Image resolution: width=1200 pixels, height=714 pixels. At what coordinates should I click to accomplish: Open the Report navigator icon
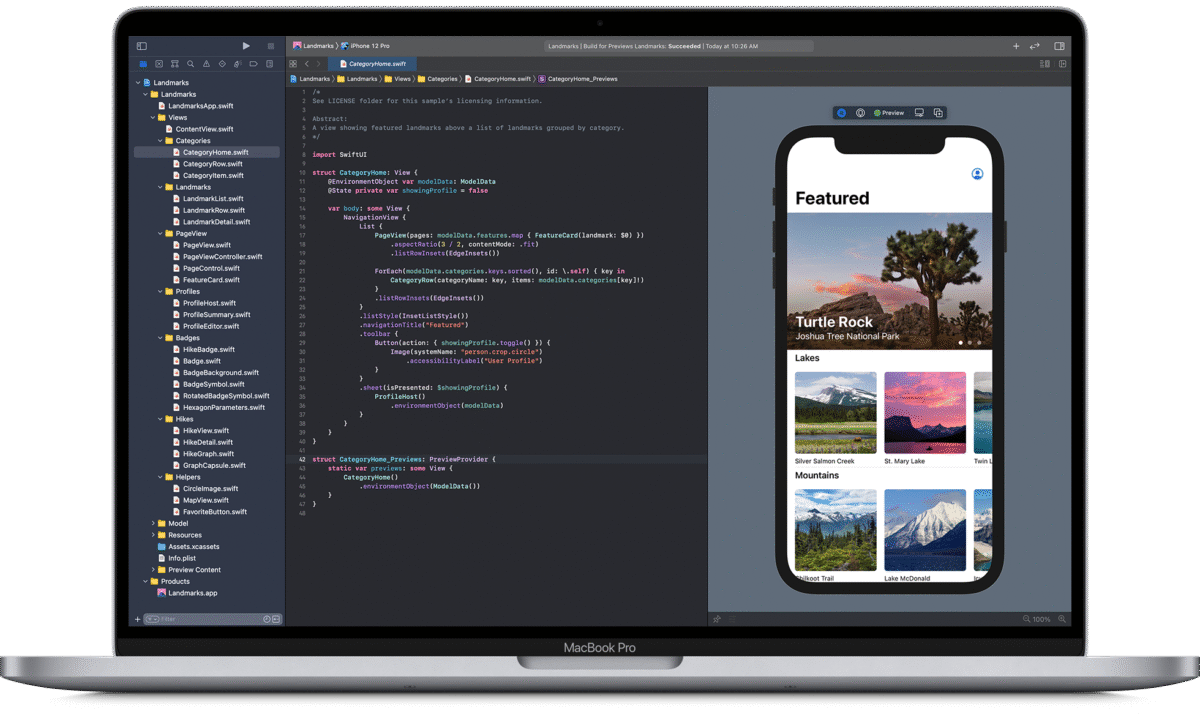point(269,64)
